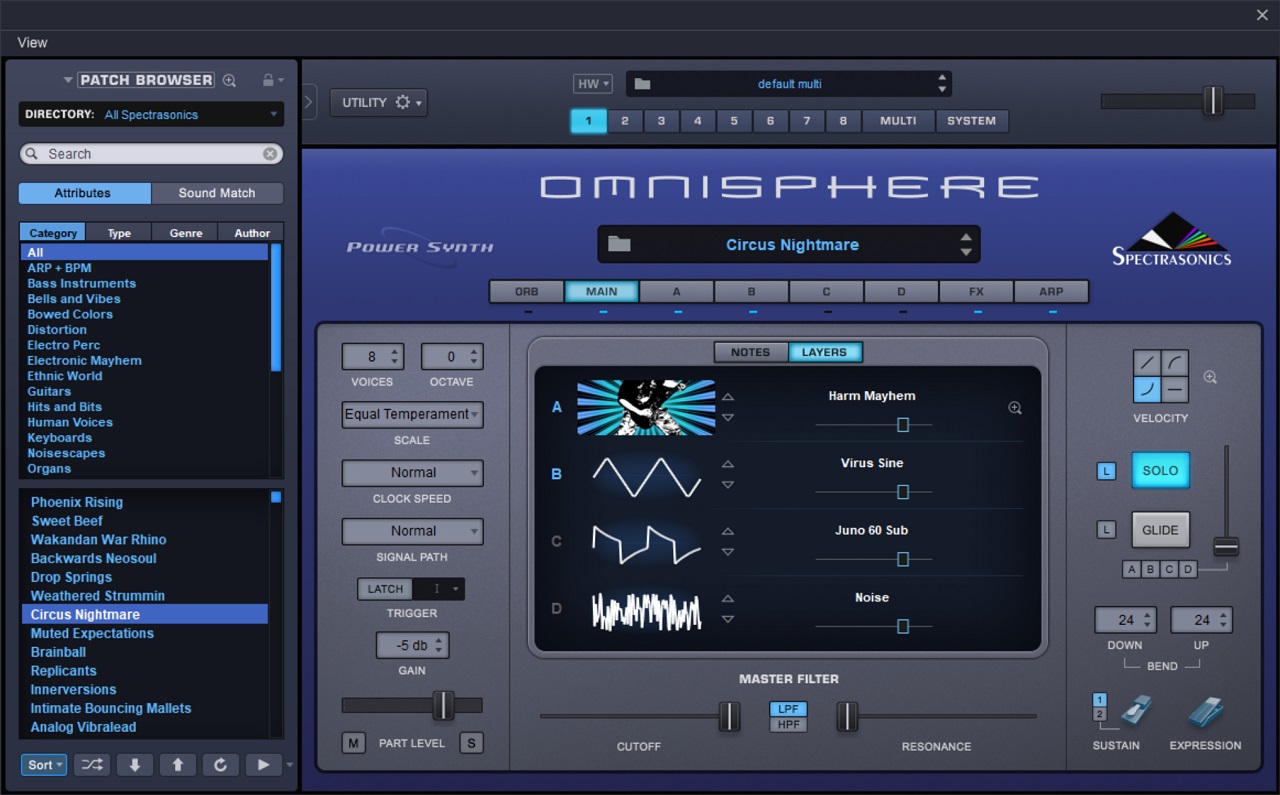This screenshot has width=1280, height=795.
Task: Toggle the SOLO button on
Action: (1160, 471)
